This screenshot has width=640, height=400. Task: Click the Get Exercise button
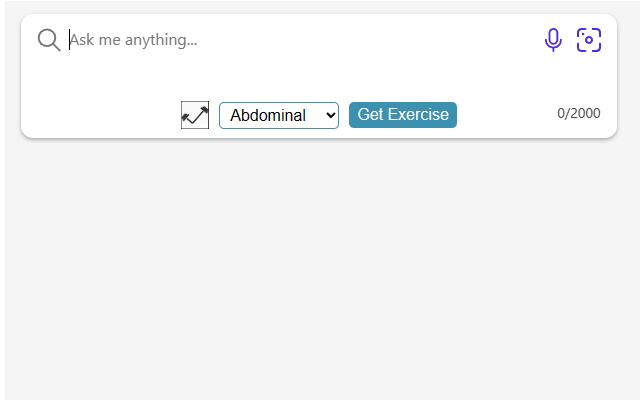point(402,114)
